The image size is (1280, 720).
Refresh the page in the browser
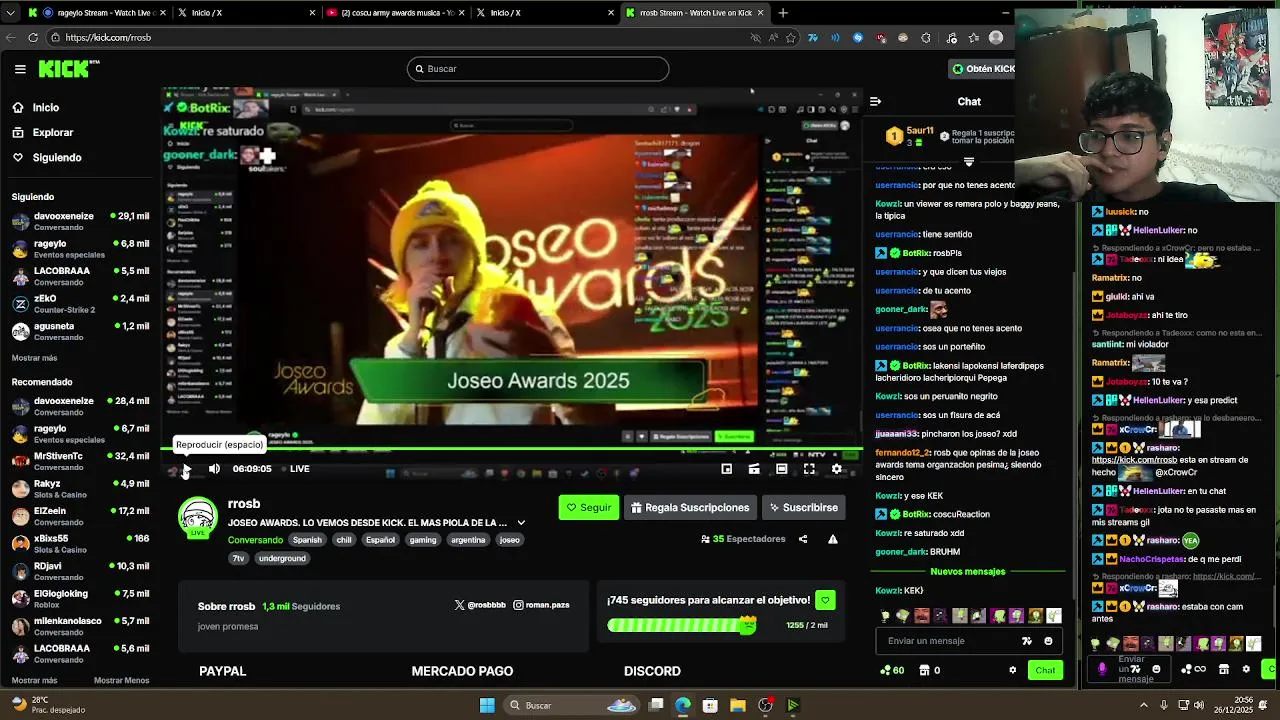click(x=33, y=38)
